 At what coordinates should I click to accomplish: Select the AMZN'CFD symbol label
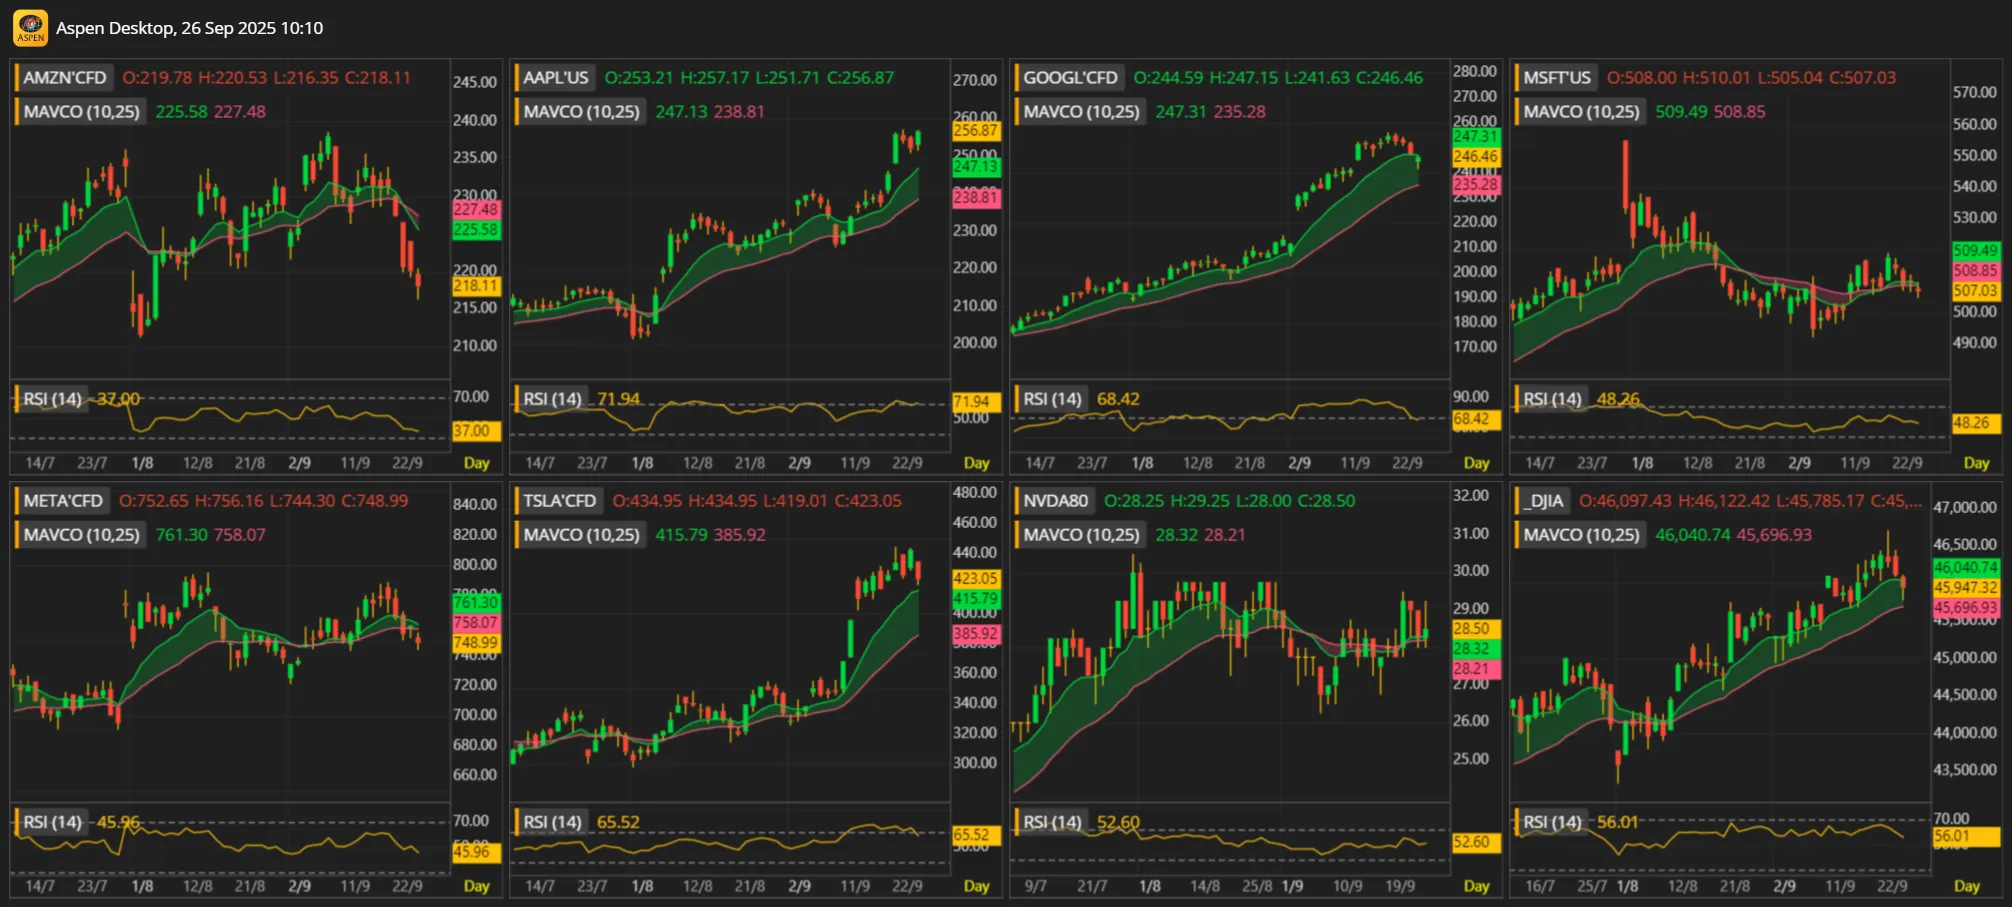point(64,78)
